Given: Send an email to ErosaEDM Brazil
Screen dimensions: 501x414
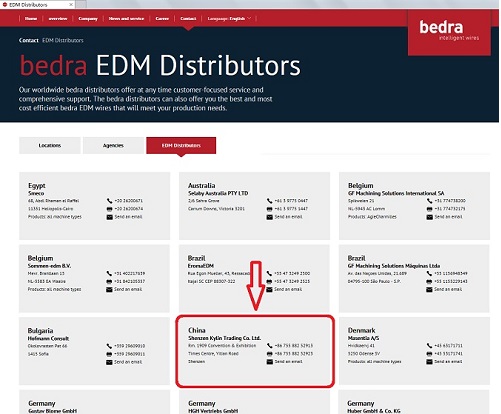Looking at the screenshot, I should (x=288, y=289).
